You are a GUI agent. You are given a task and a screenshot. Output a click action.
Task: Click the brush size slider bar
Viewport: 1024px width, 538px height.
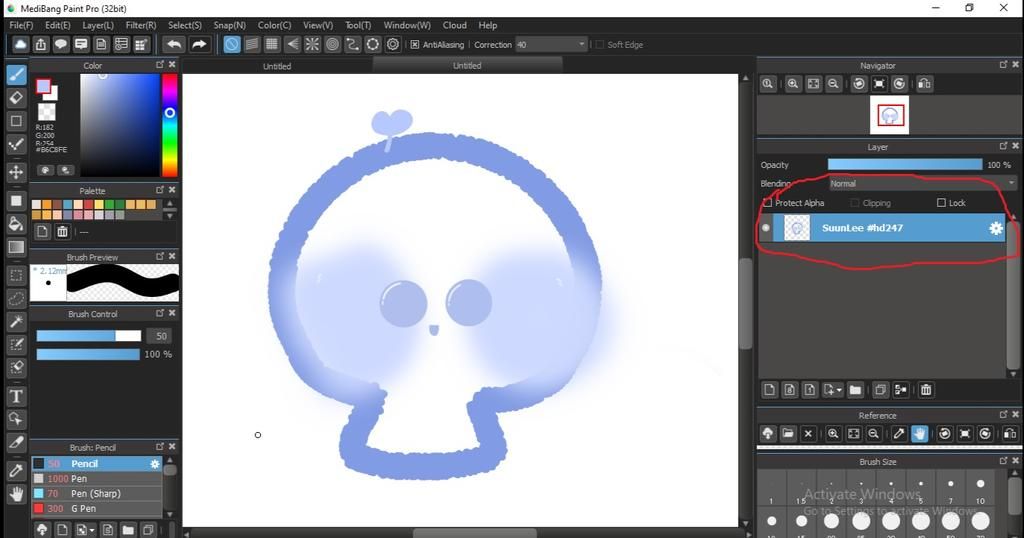pyautogui.click(x=88, y=336)
